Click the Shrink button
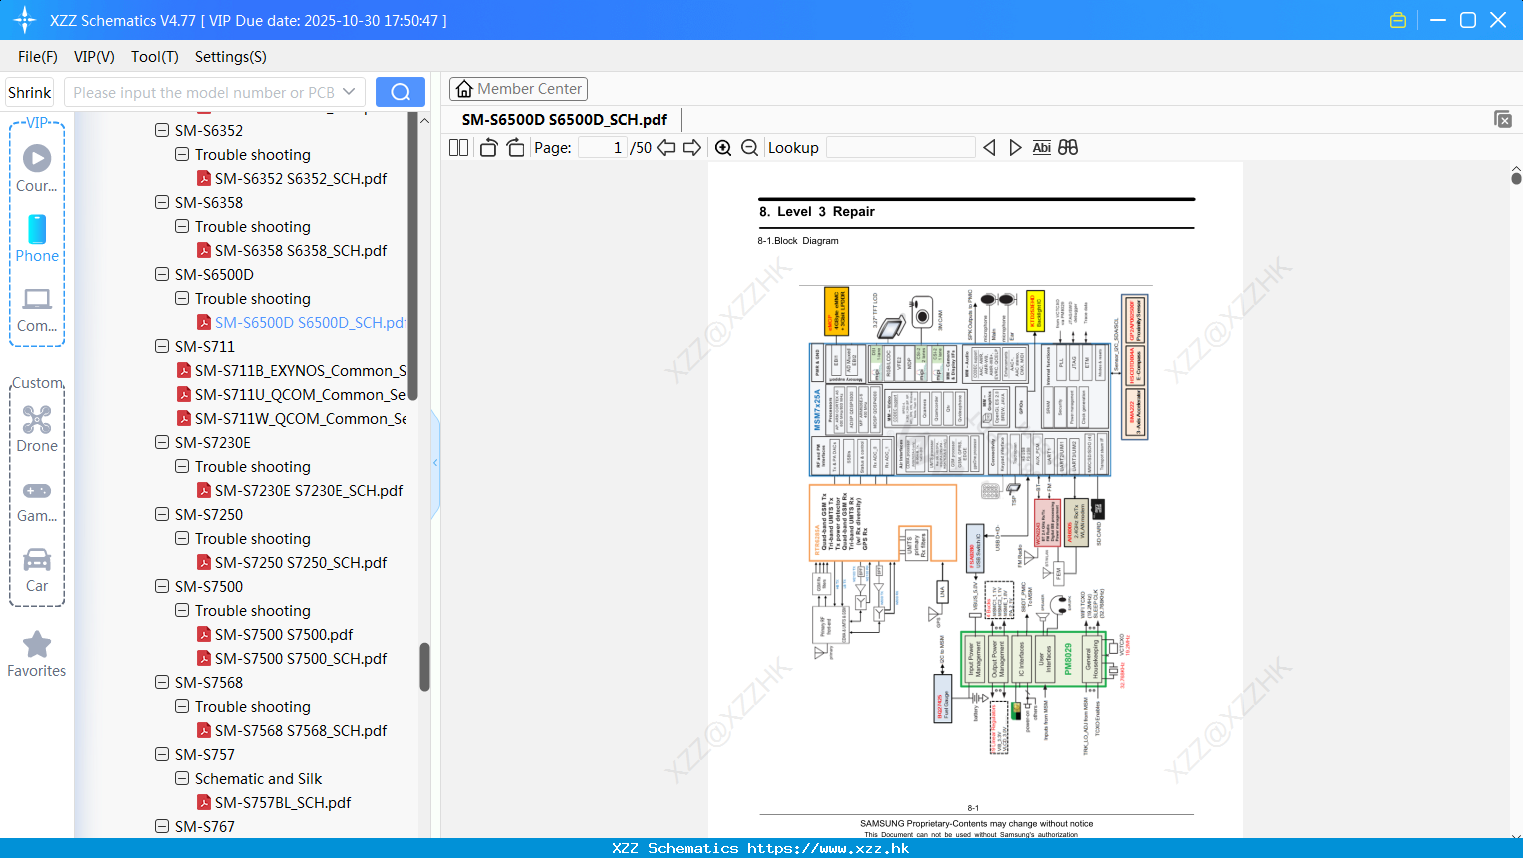Image resolution: width=1523 pixels, height=858 pixels. (x=30, y=92)
